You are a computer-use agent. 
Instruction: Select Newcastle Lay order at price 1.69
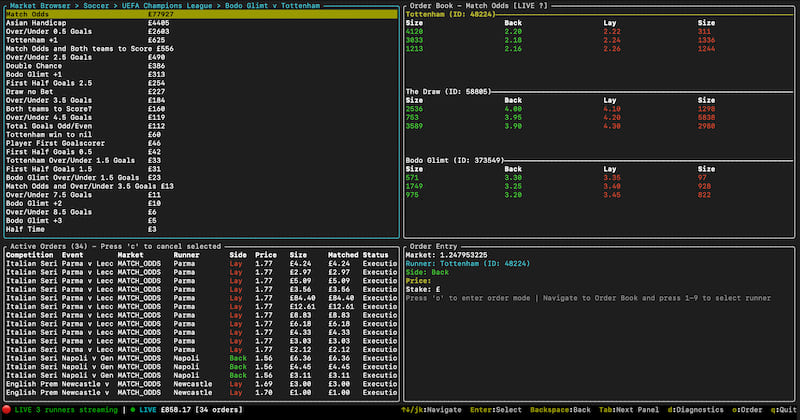coord(202,384)
